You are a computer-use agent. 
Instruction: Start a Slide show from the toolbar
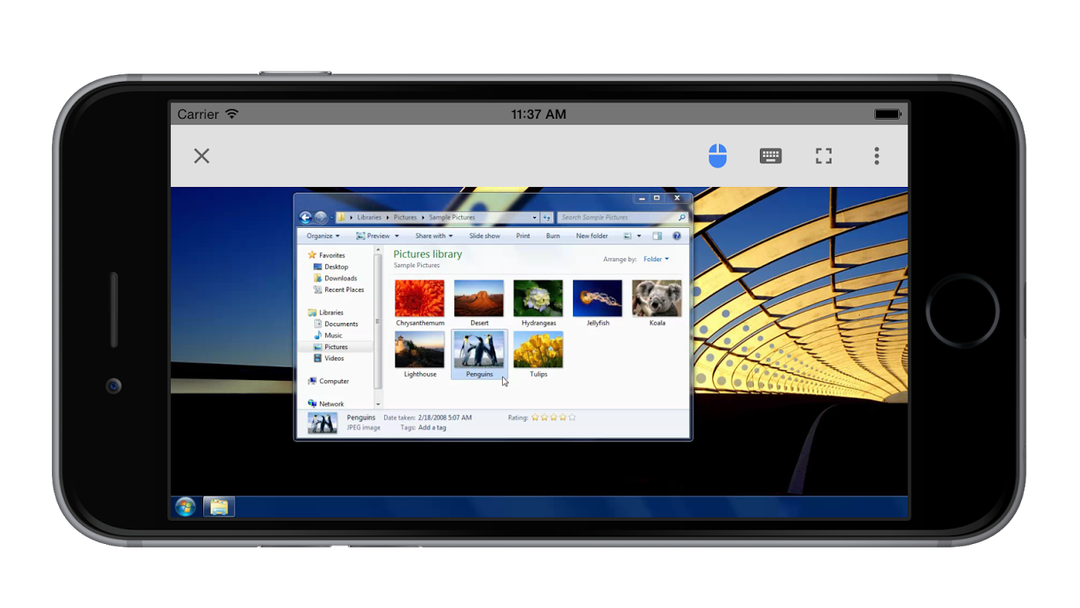(484, 235)
